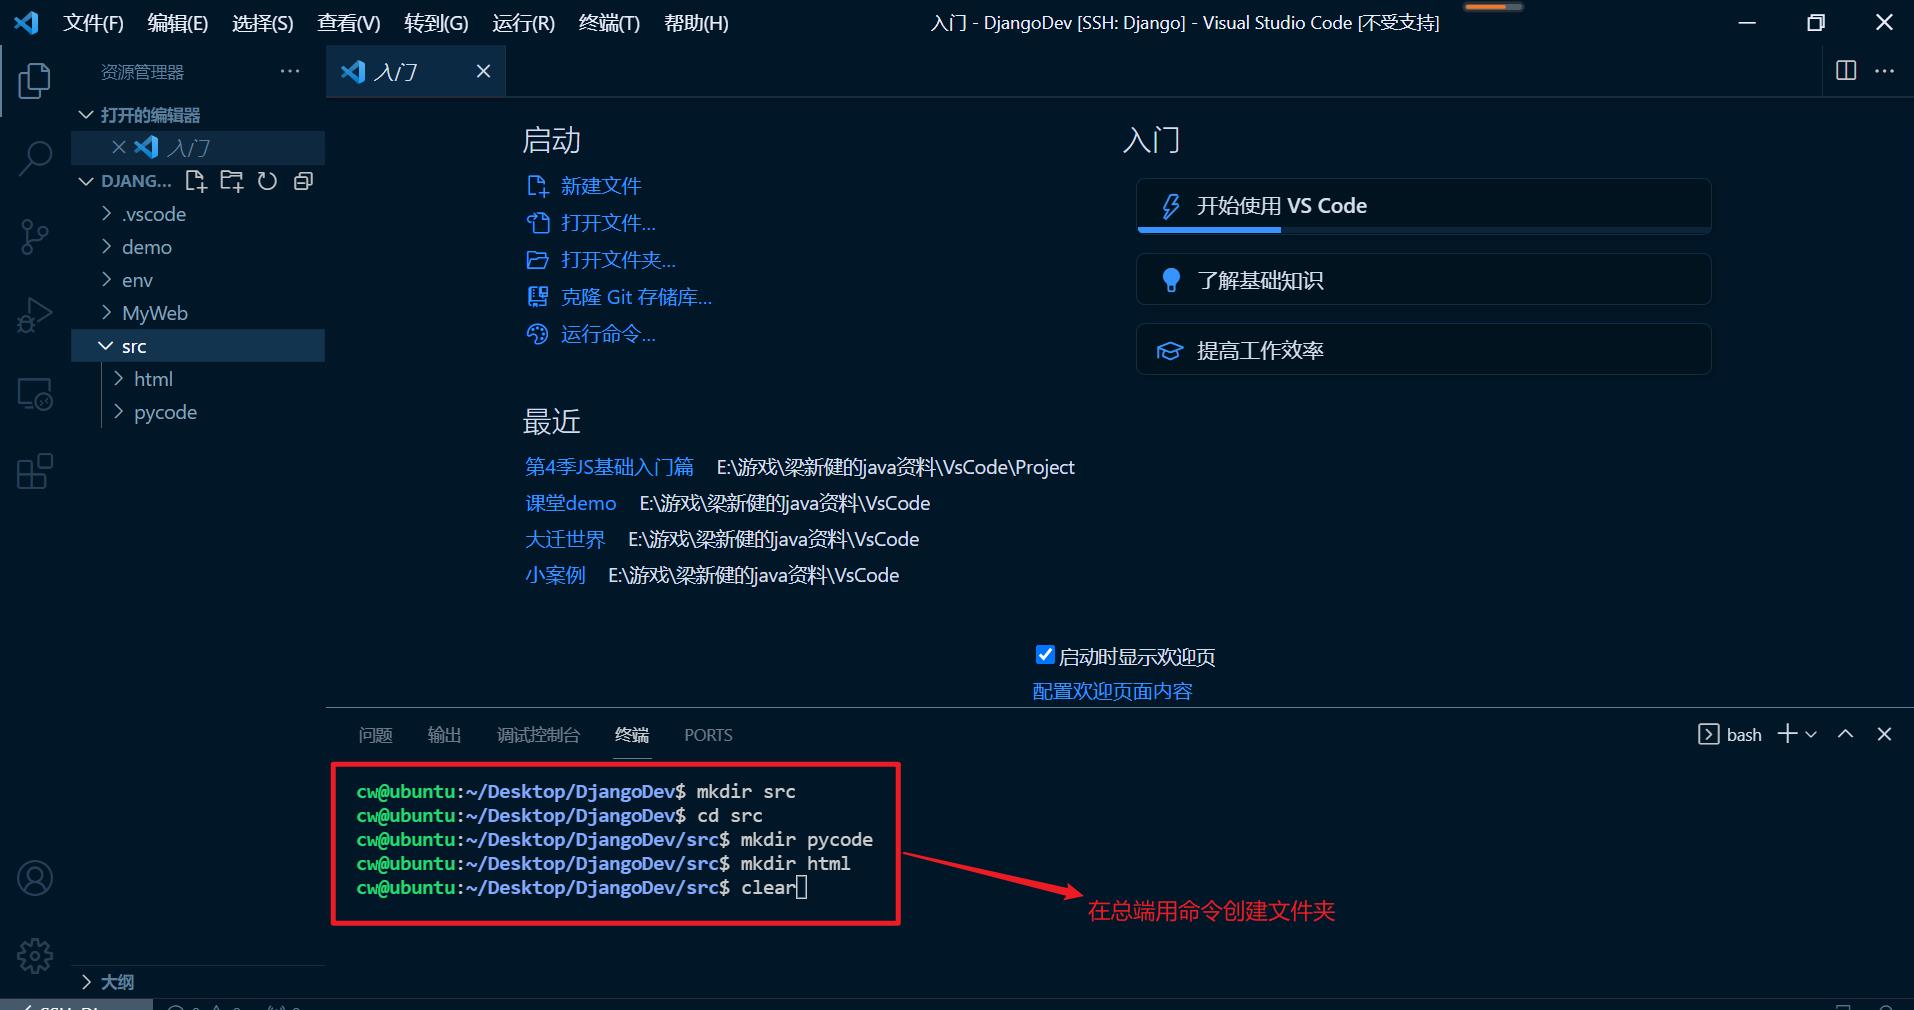The height and width of the screenshot is (1010, 1914).
Task: Click 配置欢迎页面内容 link
Action: pyautogui.click(x=1112, y=691)
